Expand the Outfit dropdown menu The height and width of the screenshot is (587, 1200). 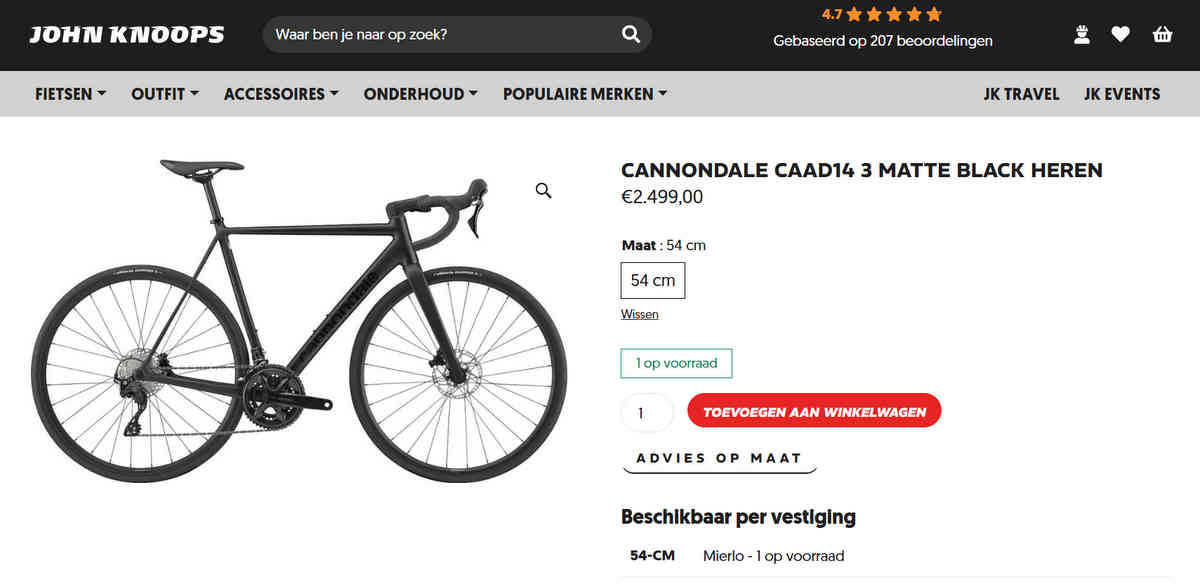point(165,94)
